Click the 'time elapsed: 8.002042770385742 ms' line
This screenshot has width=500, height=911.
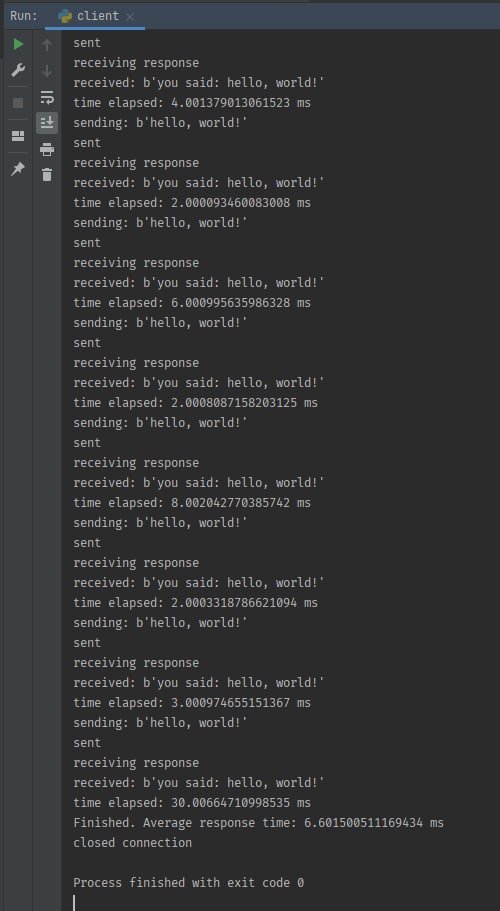[x=192, y=502]
